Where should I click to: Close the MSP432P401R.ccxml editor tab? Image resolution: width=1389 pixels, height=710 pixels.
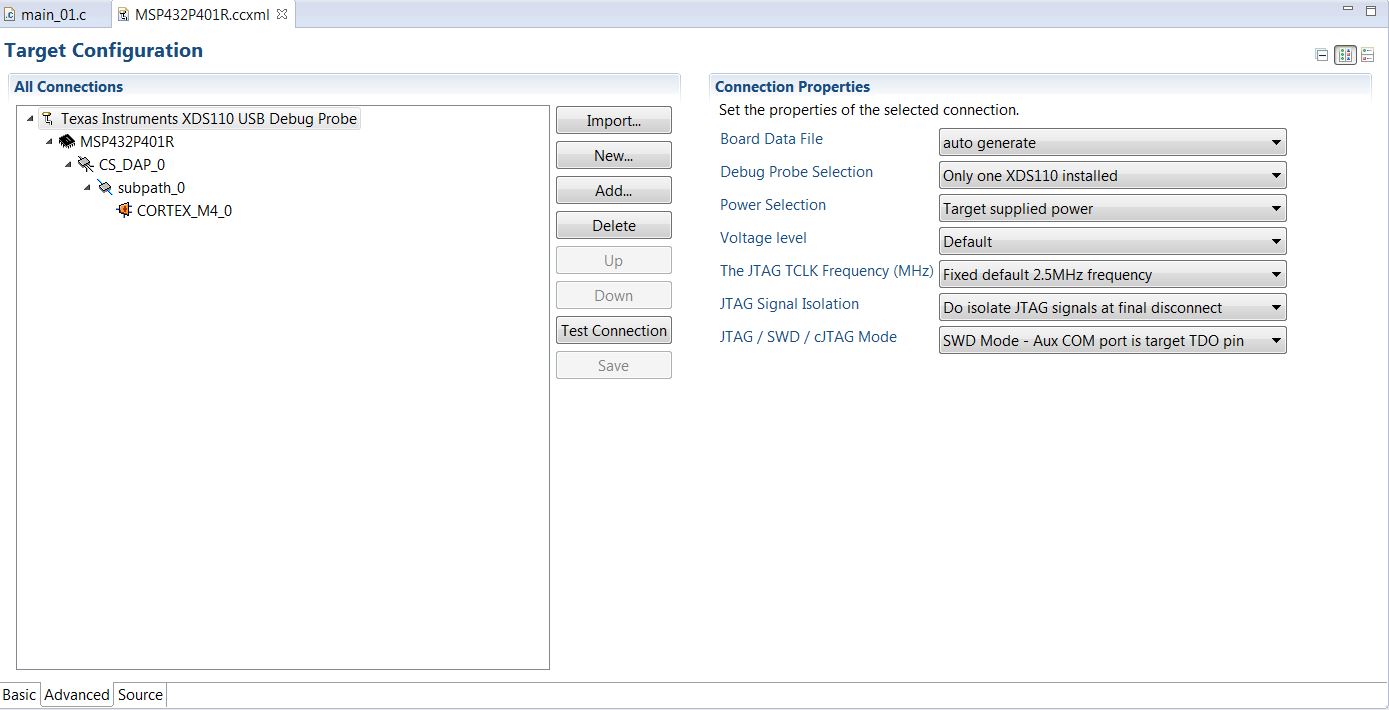(x=282, y=14)
